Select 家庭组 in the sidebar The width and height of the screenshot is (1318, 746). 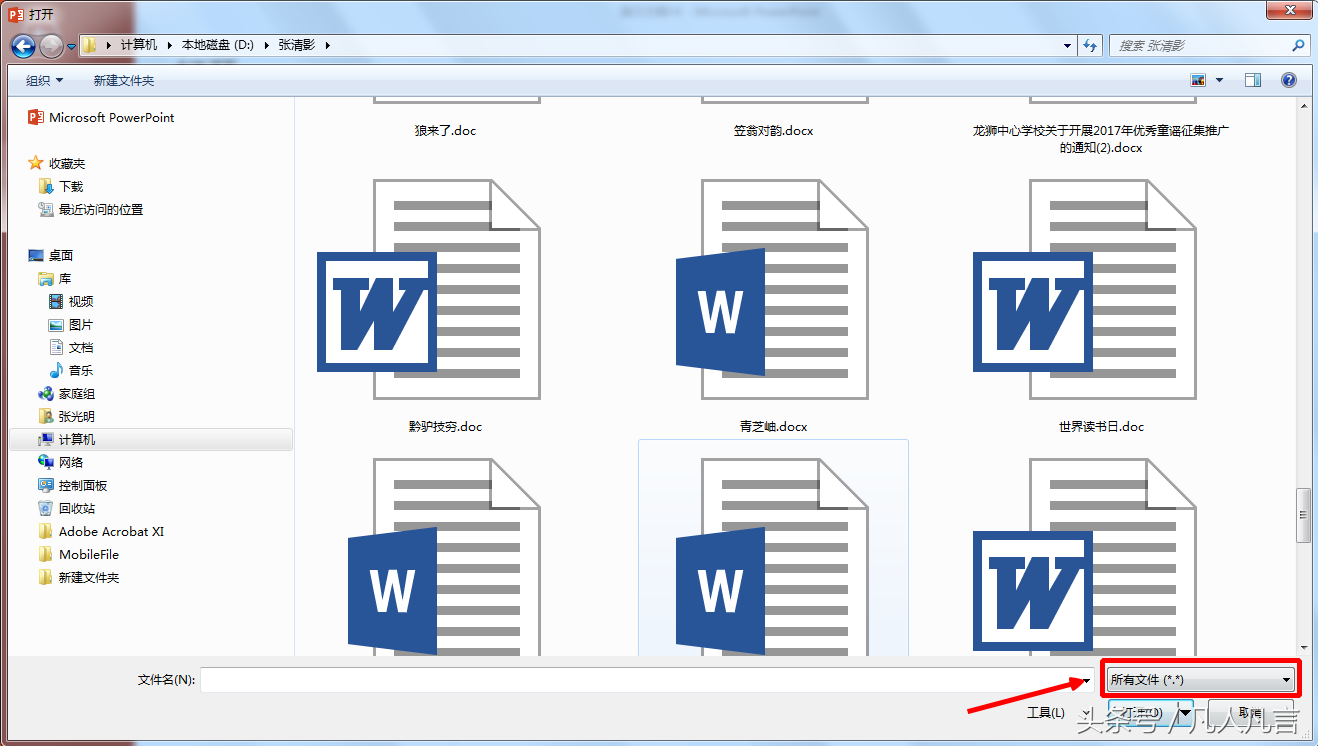point(67,393)
